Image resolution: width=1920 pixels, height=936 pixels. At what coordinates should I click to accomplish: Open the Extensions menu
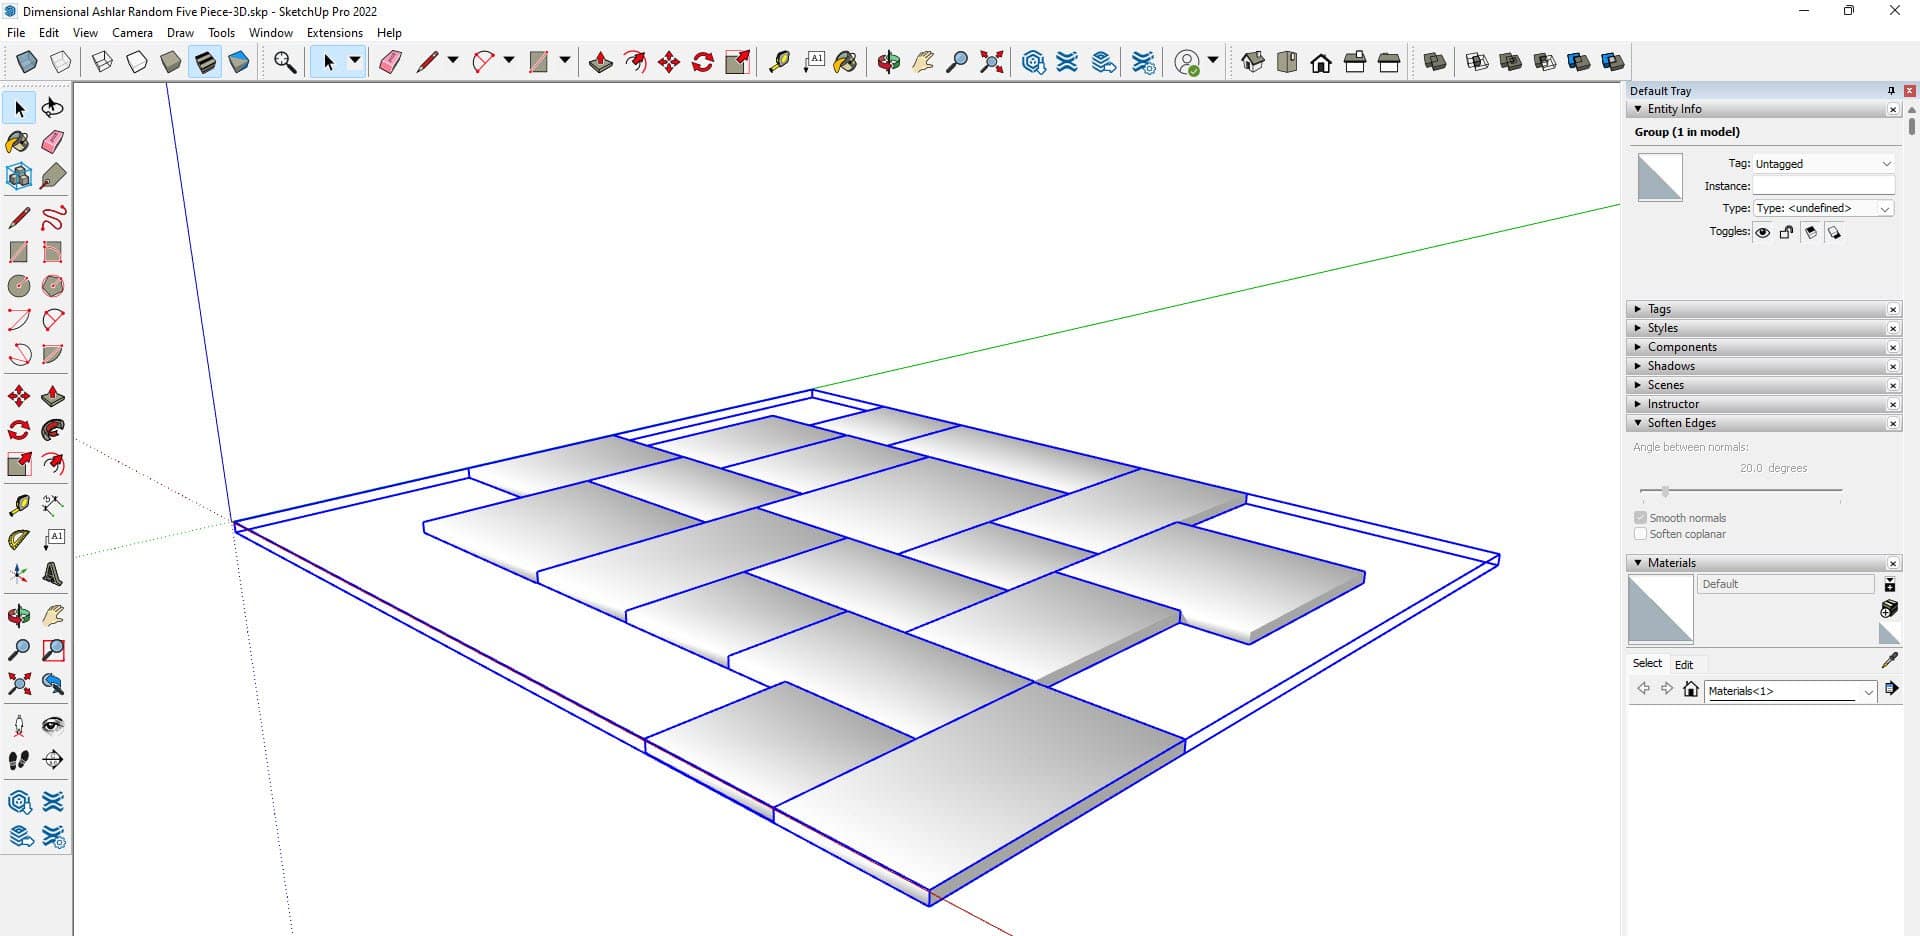tap(334, 33)
